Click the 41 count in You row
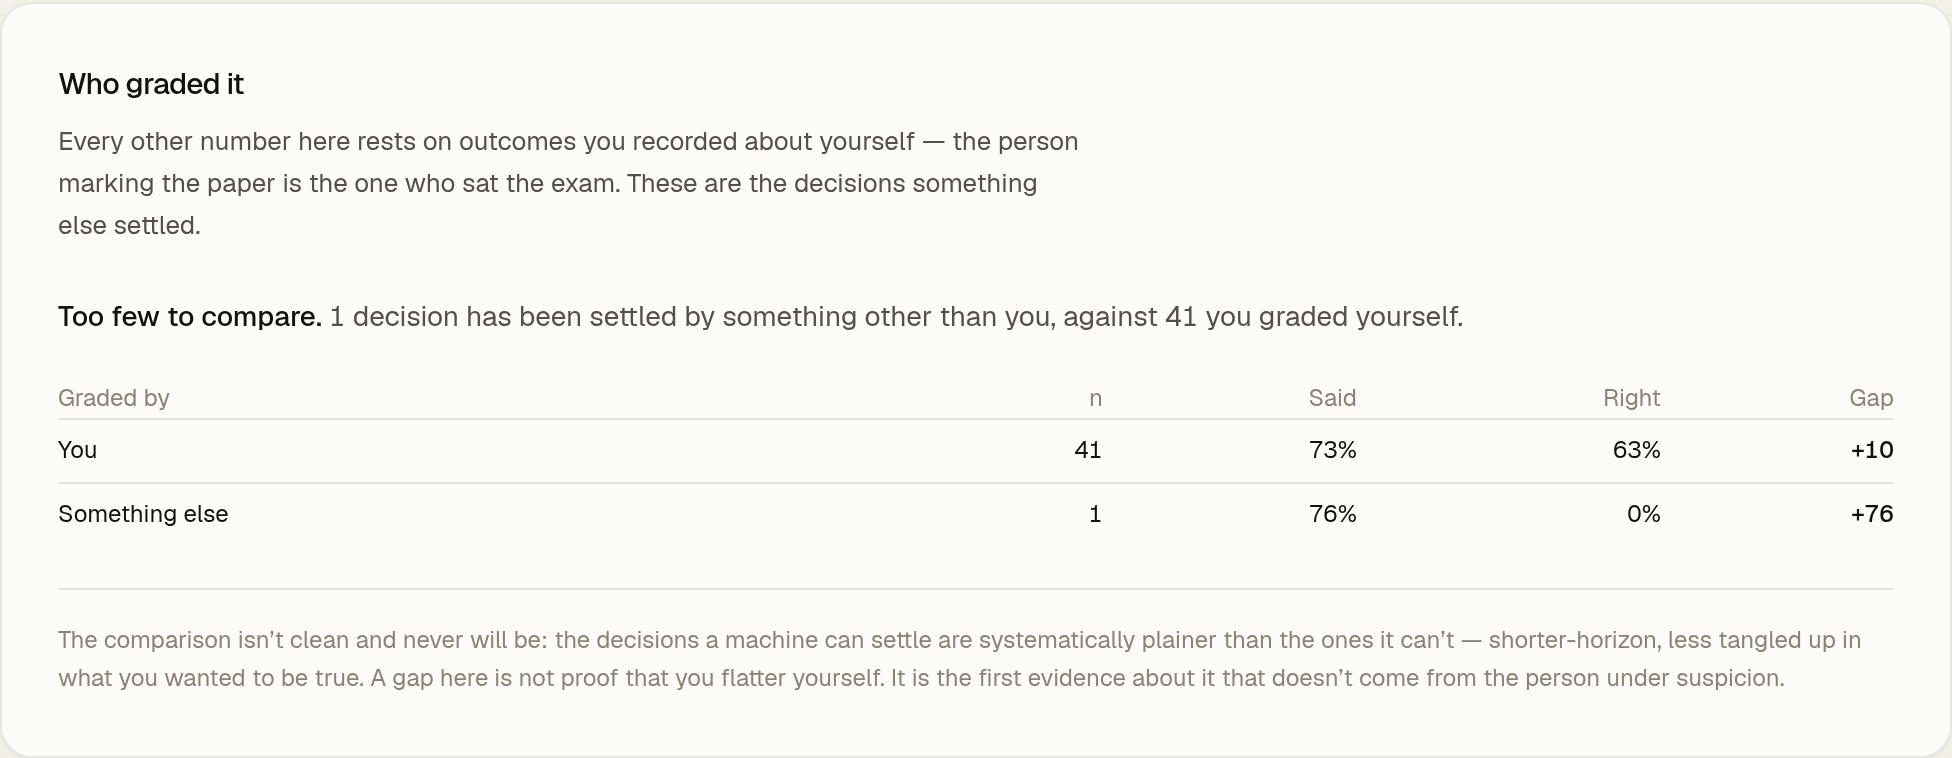The height and width of the screenshot is (758, 1952). 1088,450
